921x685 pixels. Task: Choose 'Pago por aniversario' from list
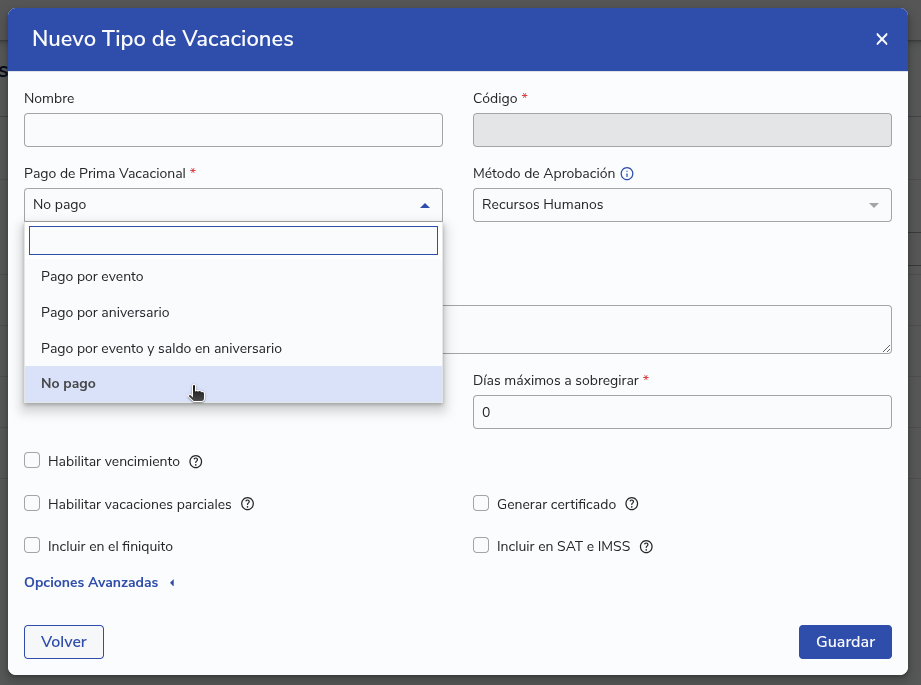(105, 312)
